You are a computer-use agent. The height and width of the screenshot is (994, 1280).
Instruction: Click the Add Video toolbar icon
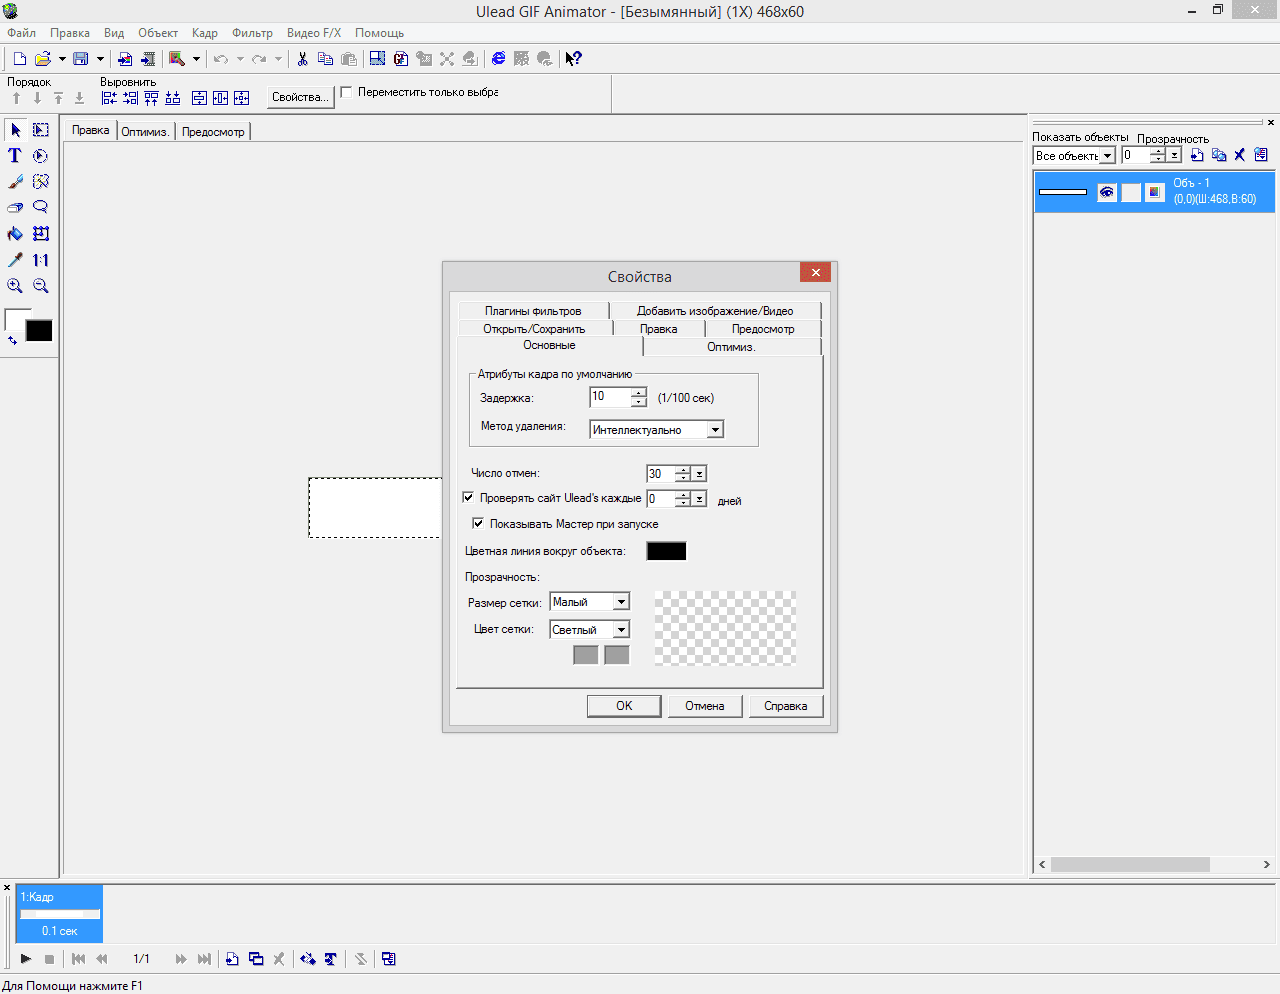[148, 59]
